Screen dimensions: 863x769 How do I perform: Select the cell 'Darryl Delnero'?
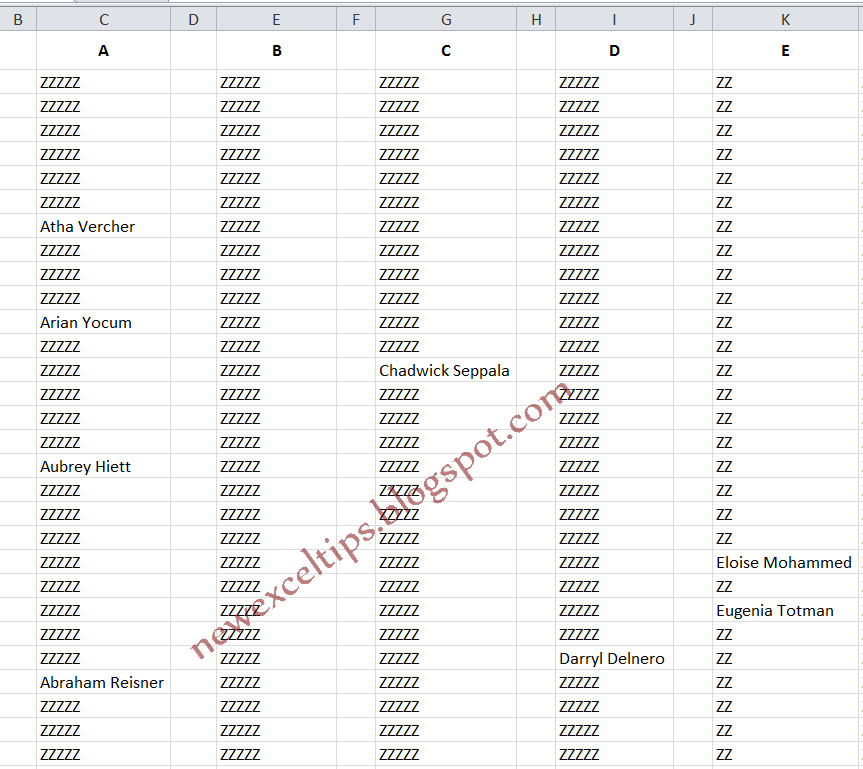[614, 658]
